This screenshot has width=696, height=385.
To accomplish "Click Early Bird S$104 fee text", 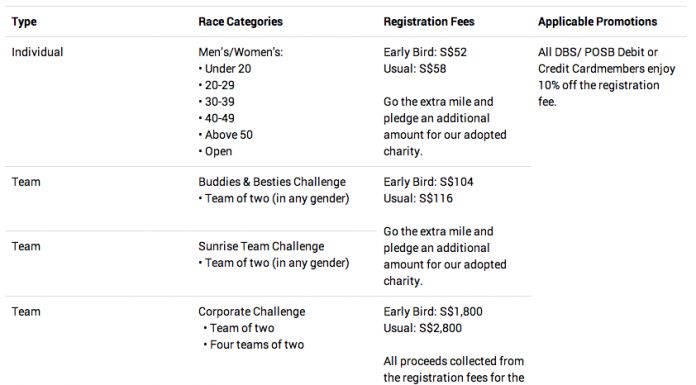I will point(428,182).
